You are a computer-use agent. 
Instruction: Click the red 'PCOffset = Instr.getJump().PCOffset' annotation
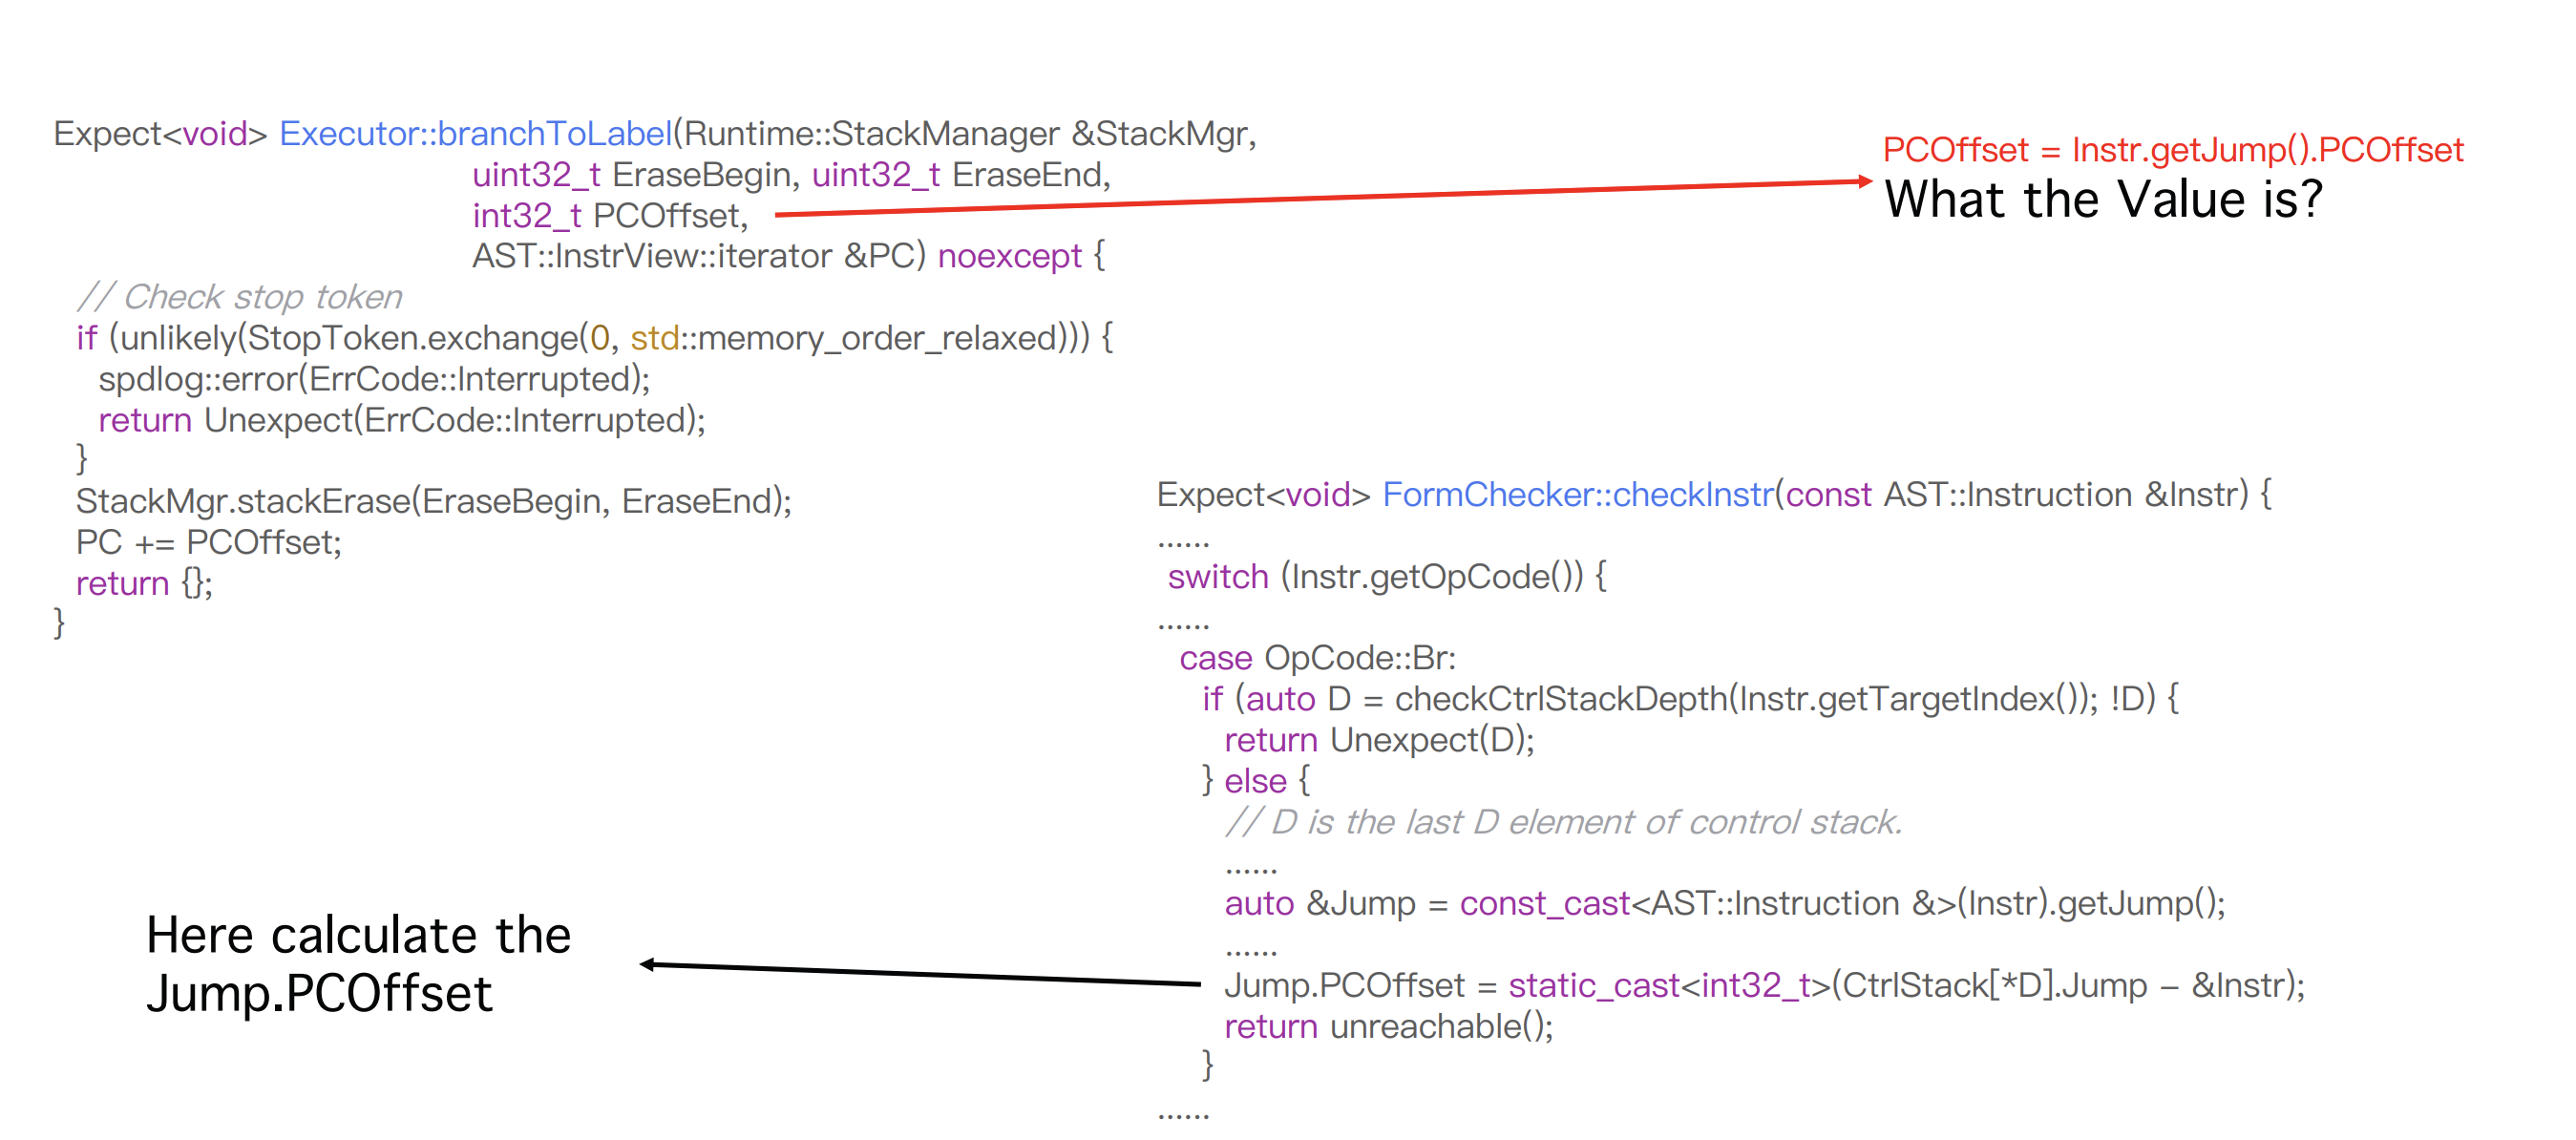point(2172,149)
